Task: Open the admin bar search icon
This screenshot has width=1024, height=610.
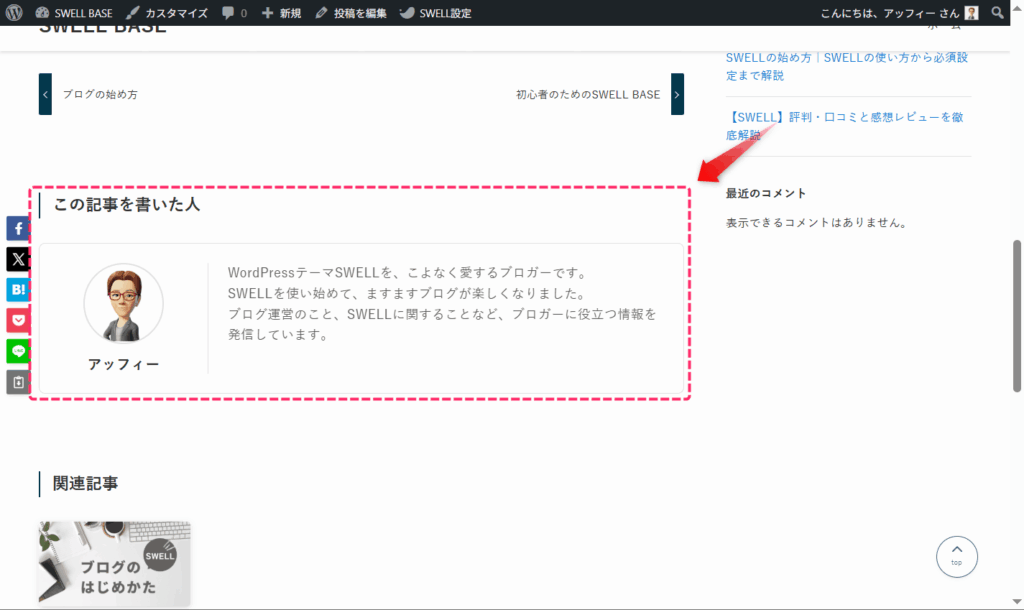Action: click(997, 12)
